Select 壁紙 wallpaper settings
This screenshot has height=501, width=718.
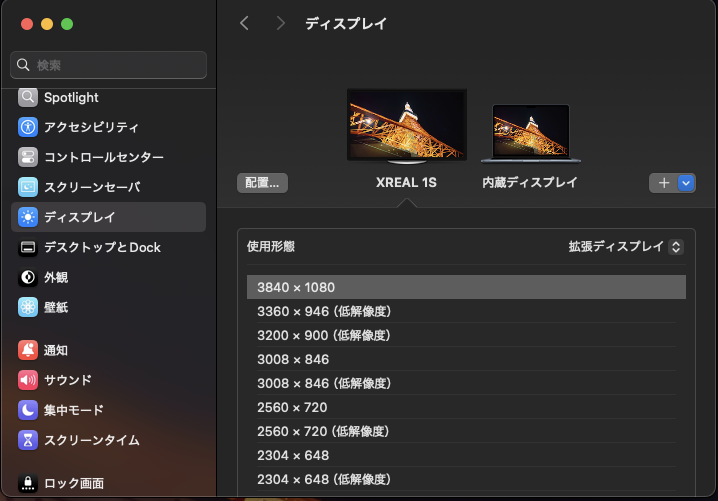108,307
